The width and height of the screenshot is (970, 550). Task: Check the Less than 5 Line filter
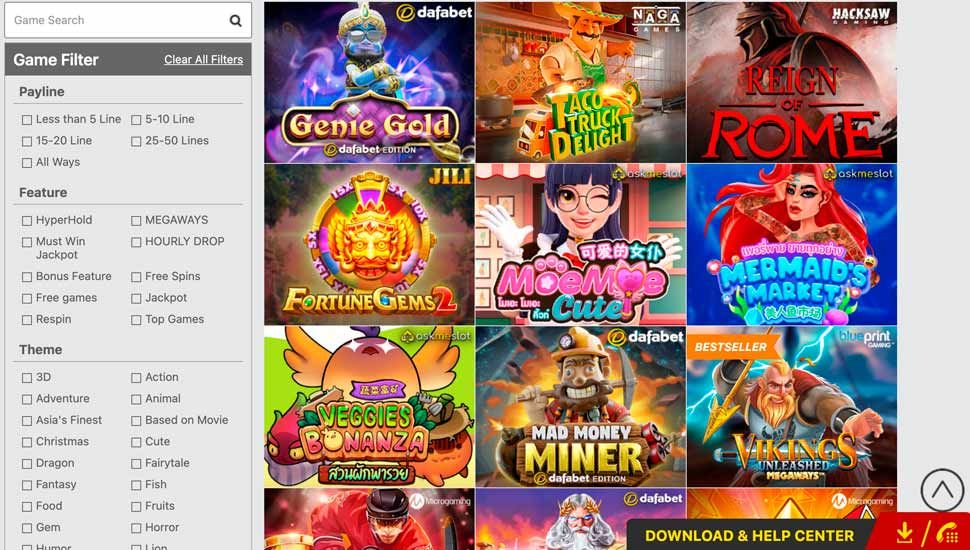(27, 120)
